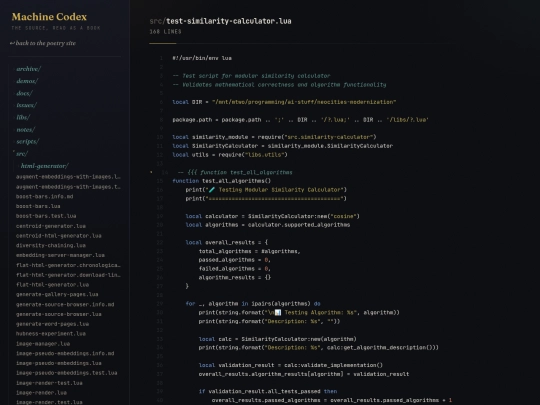Screen dimensions: 540x405
Task: Open the Machine Codex home title
Action: click(x=49, y=17)
